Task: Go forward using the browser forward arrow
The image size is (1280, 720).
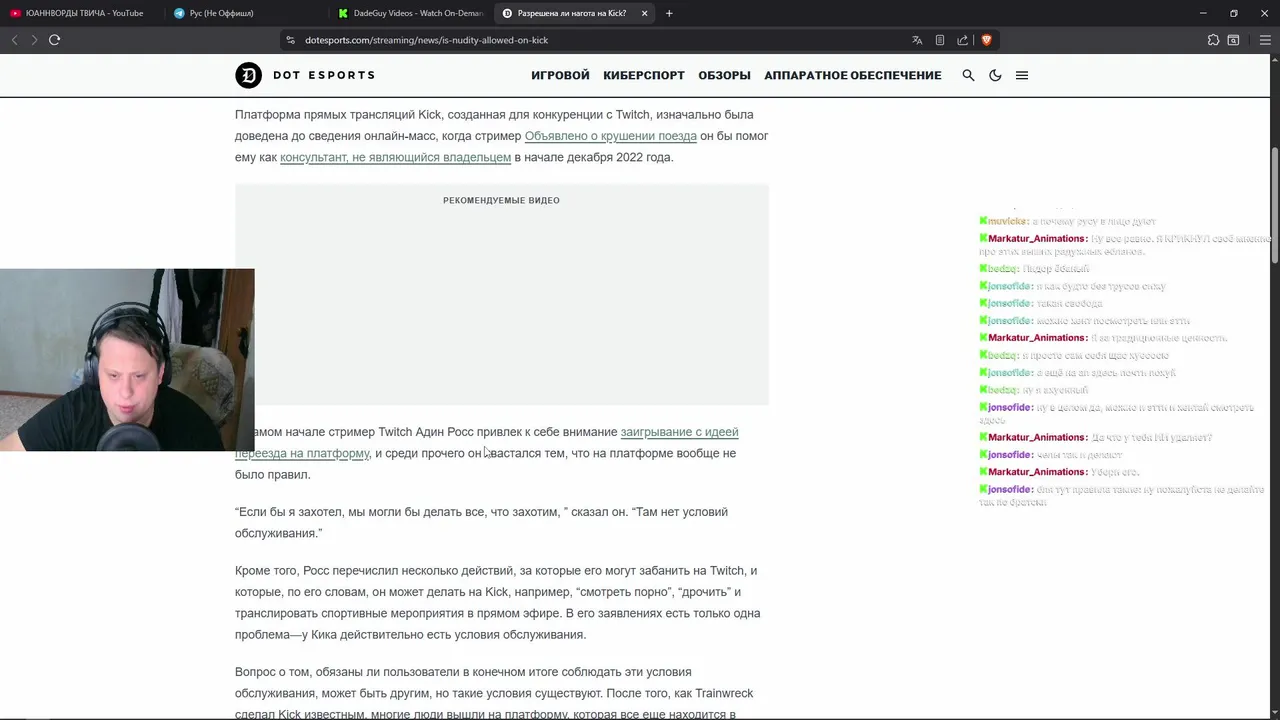Action: click(34, 40)
